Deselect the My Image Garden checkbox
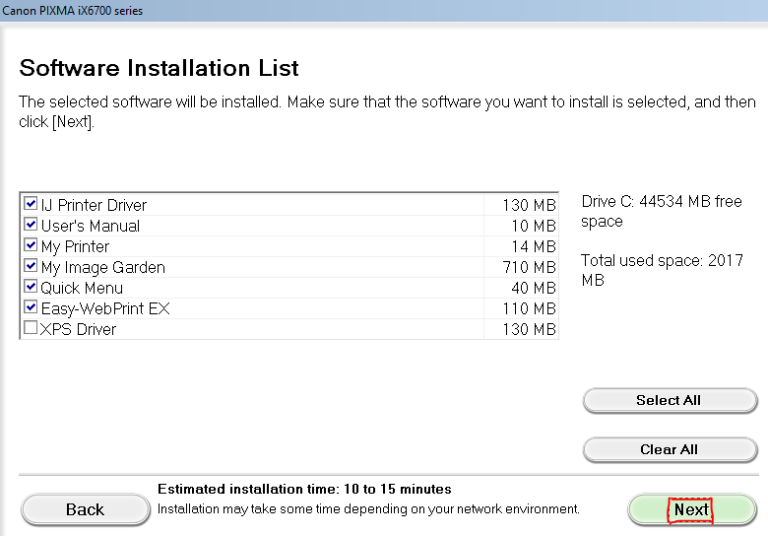The width and height of the screenshot is (768, 536). click(31, 266)
